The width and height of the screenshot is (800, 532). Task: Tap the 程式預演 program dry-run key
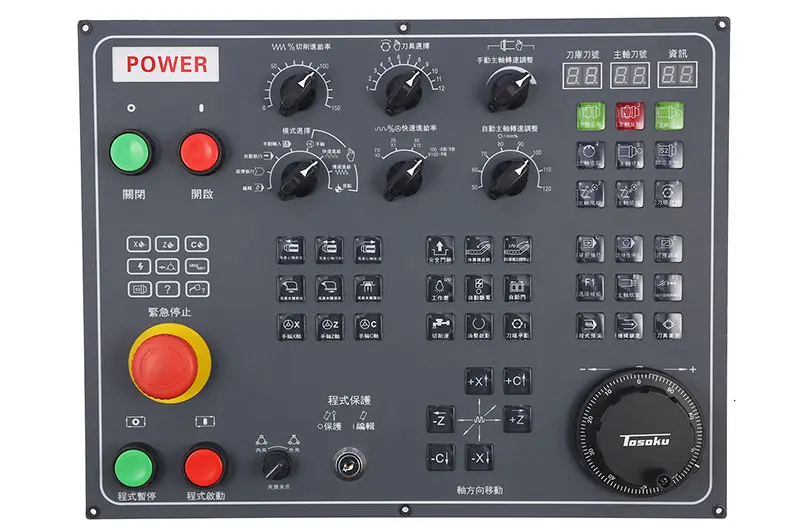coord(590,326)
